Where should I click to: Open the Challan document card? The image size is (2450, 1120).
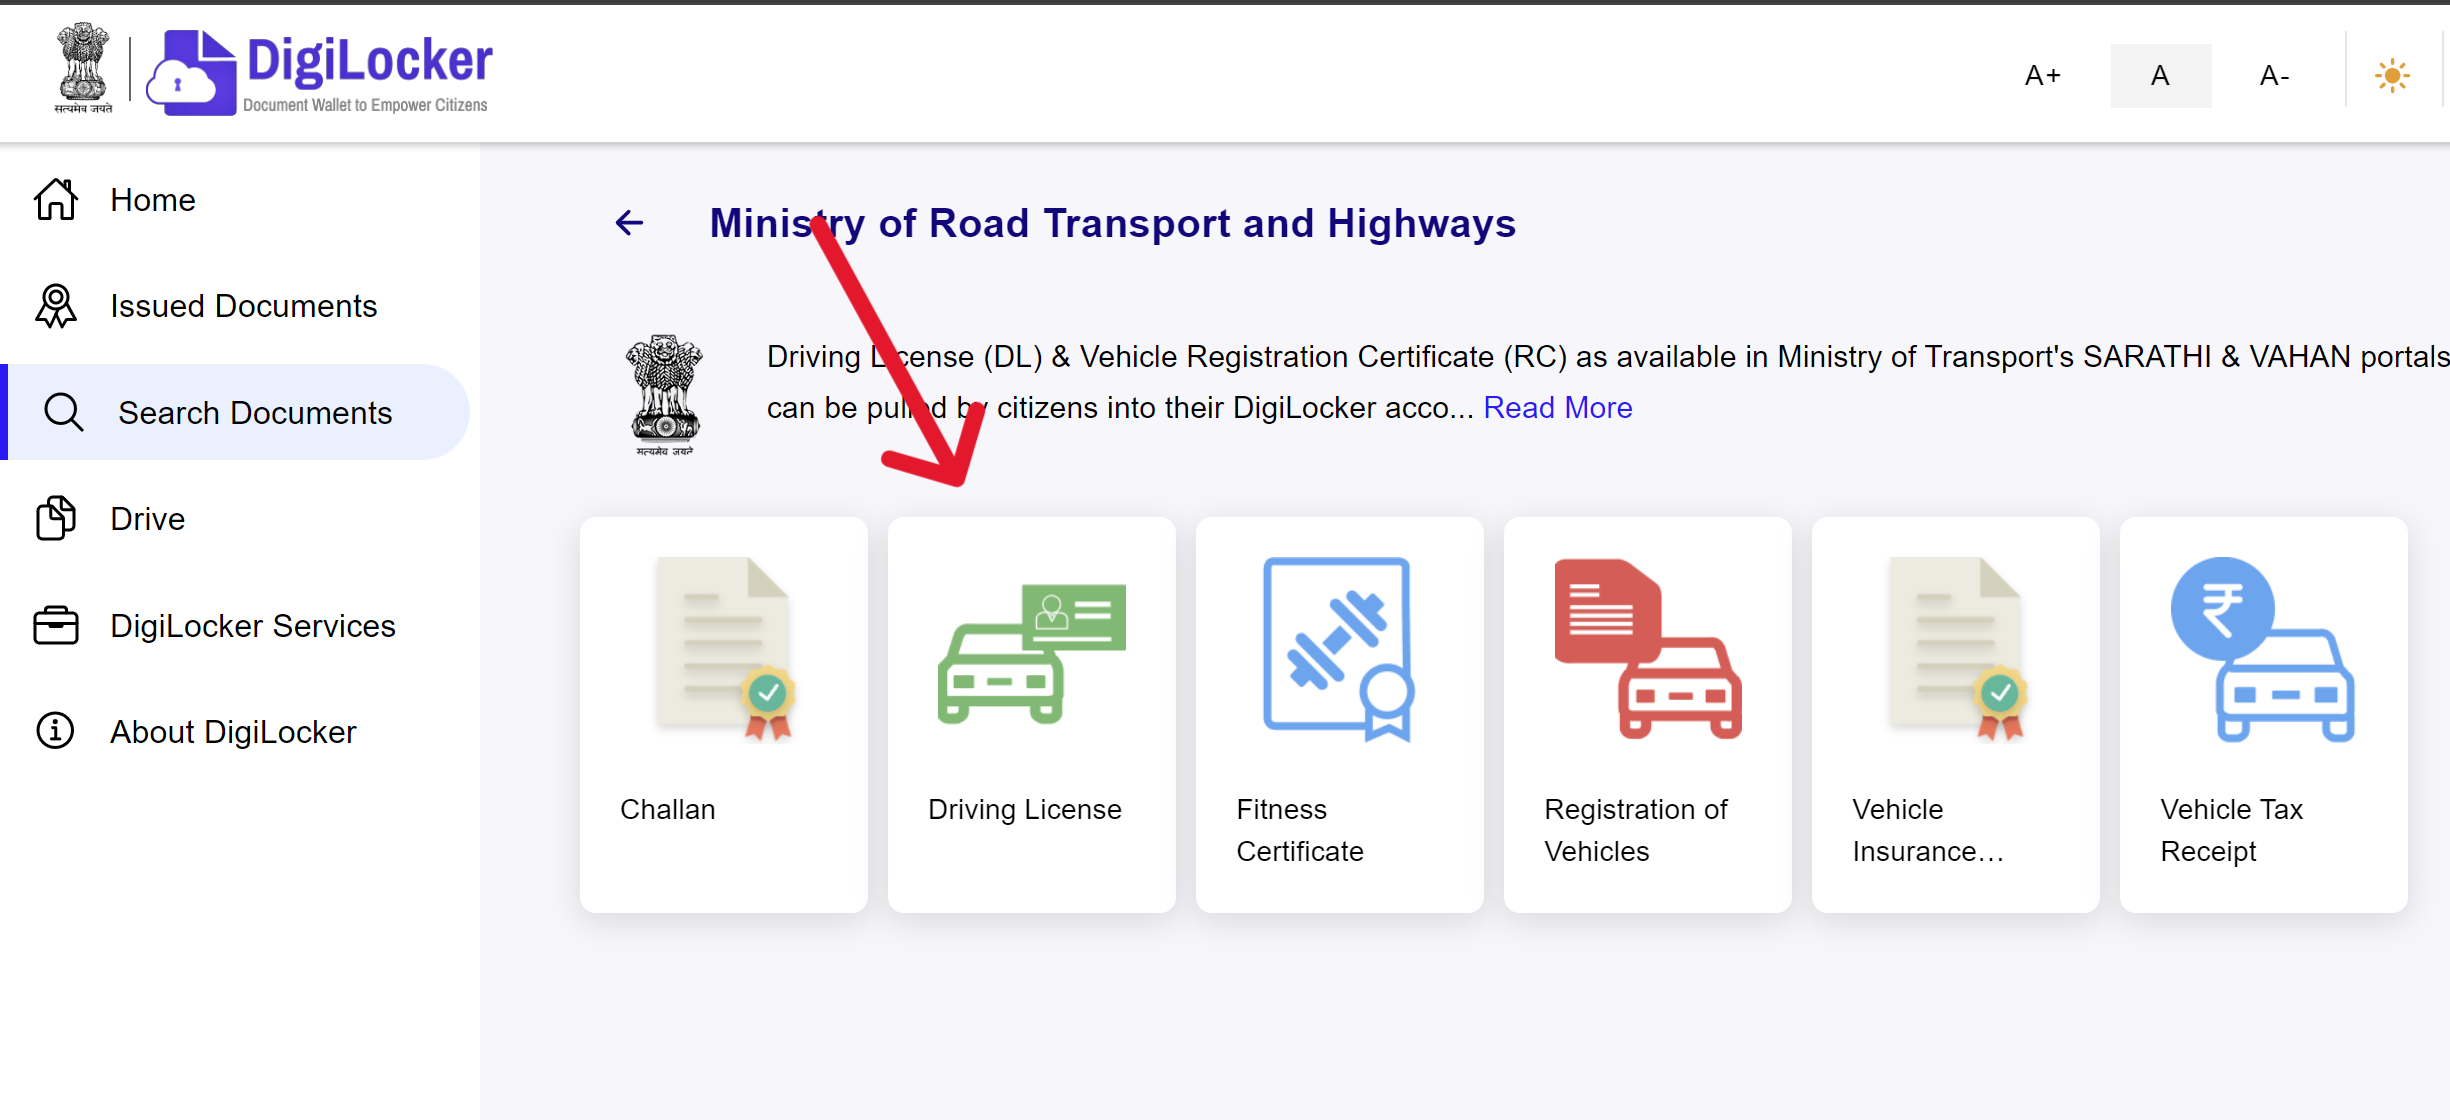tap(723, 715)
